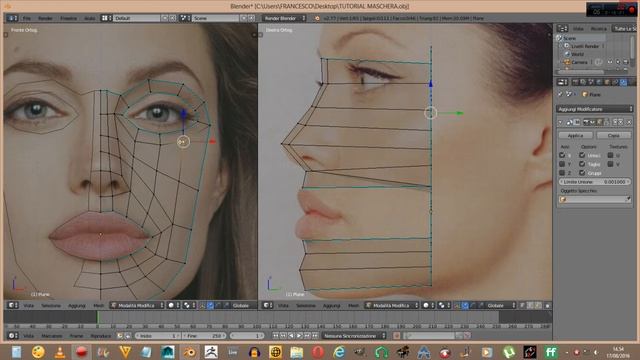Open Globale orientation dropdown in right viewport

click(499, 305)
